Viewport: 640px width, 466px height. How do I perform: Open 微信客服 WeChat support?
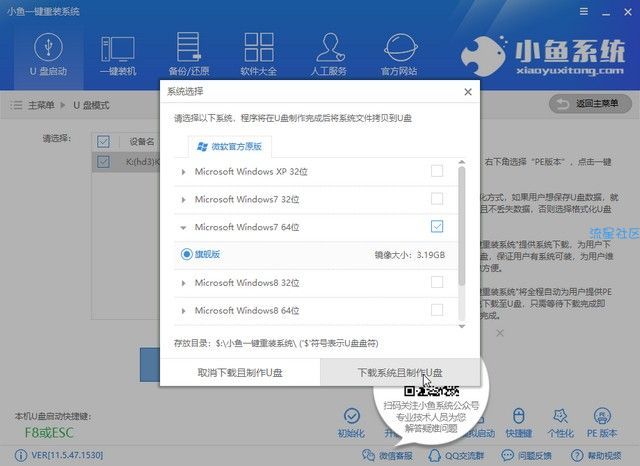click(x=387, y=455)
